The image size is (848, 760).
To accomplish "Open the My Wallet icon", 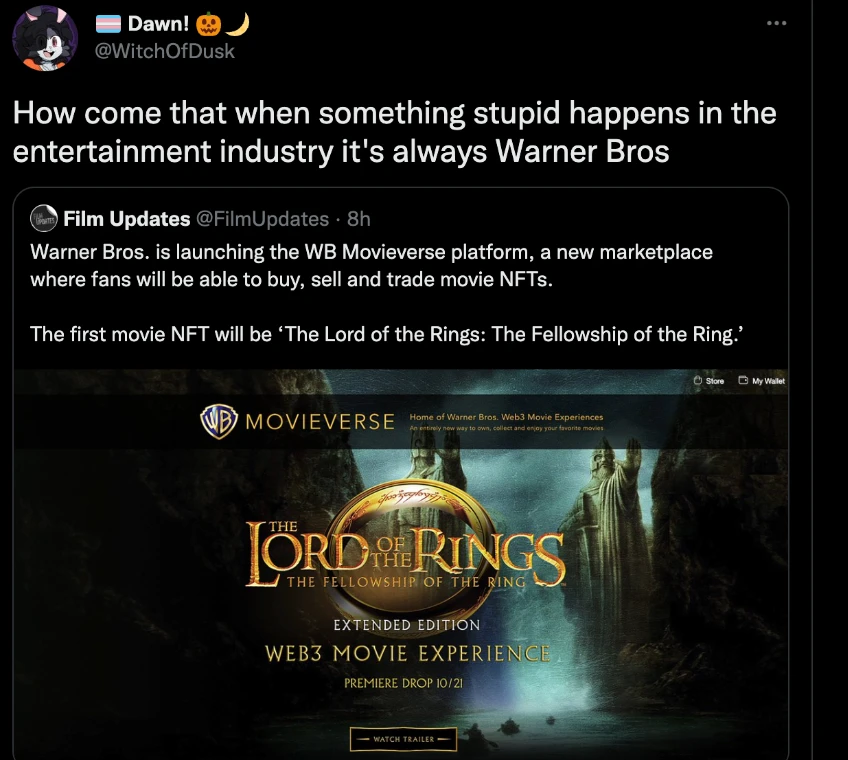I will [x=744, y=380].
